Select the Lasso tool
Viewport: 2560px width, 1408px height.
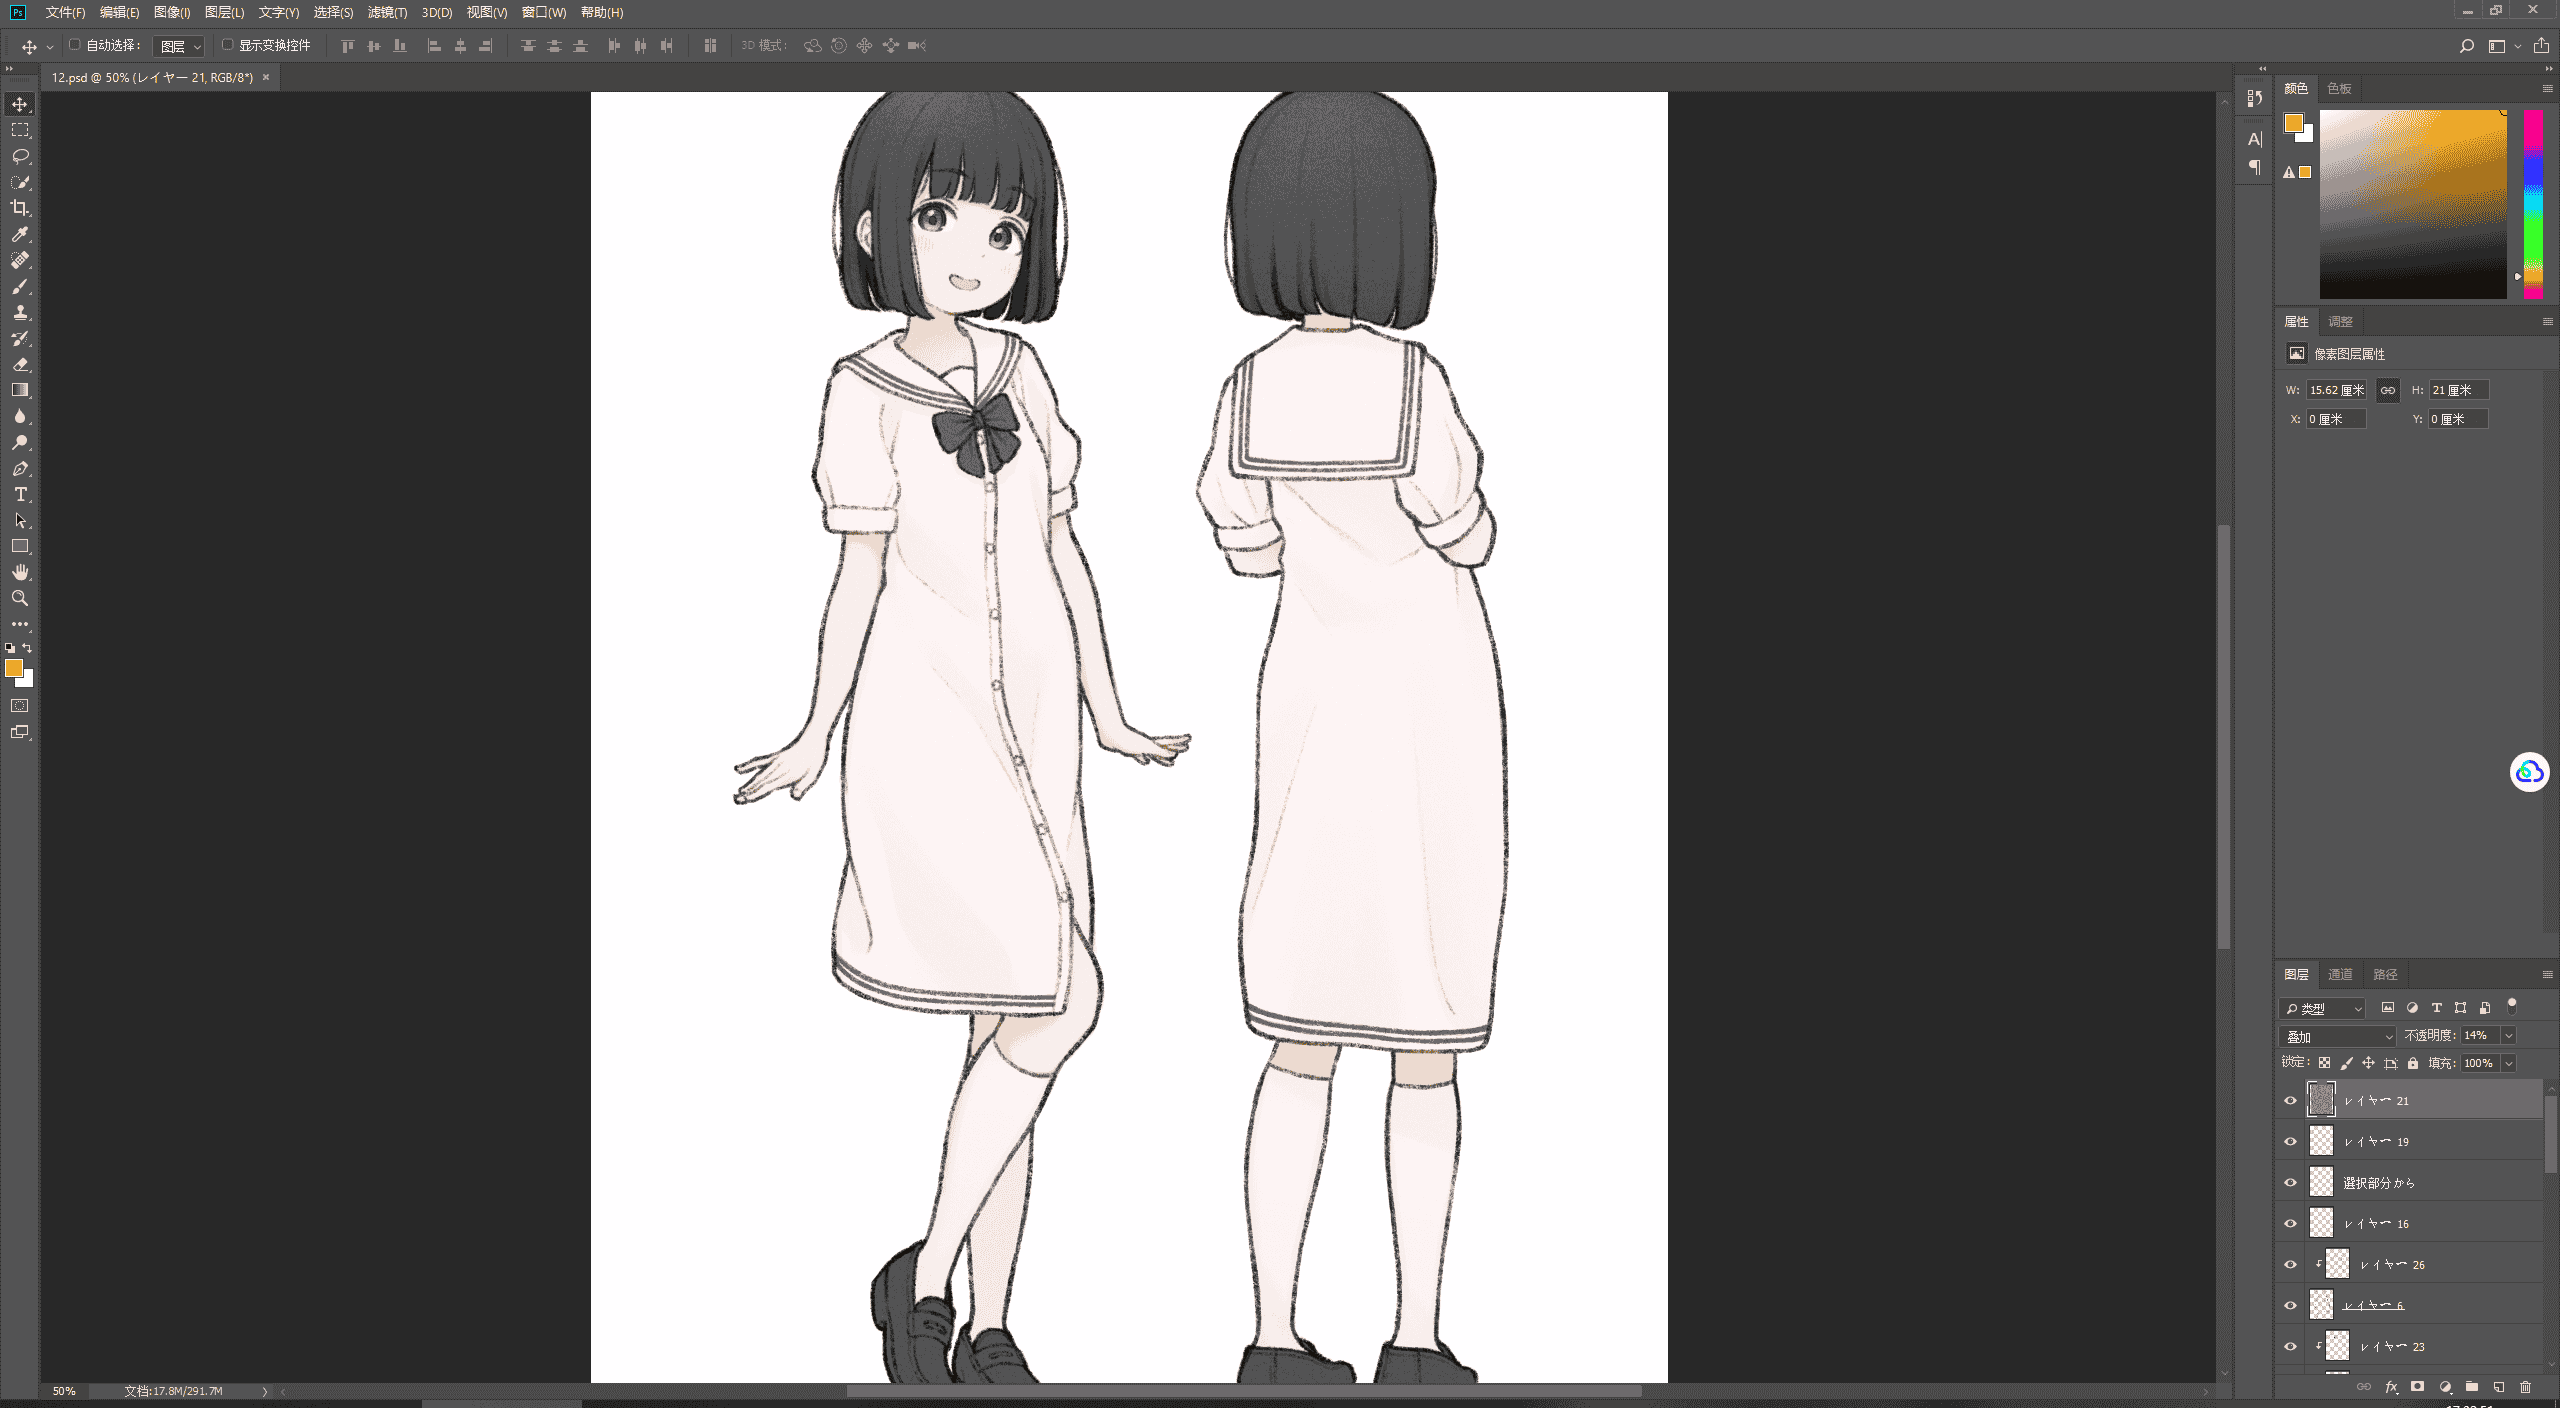20,157
